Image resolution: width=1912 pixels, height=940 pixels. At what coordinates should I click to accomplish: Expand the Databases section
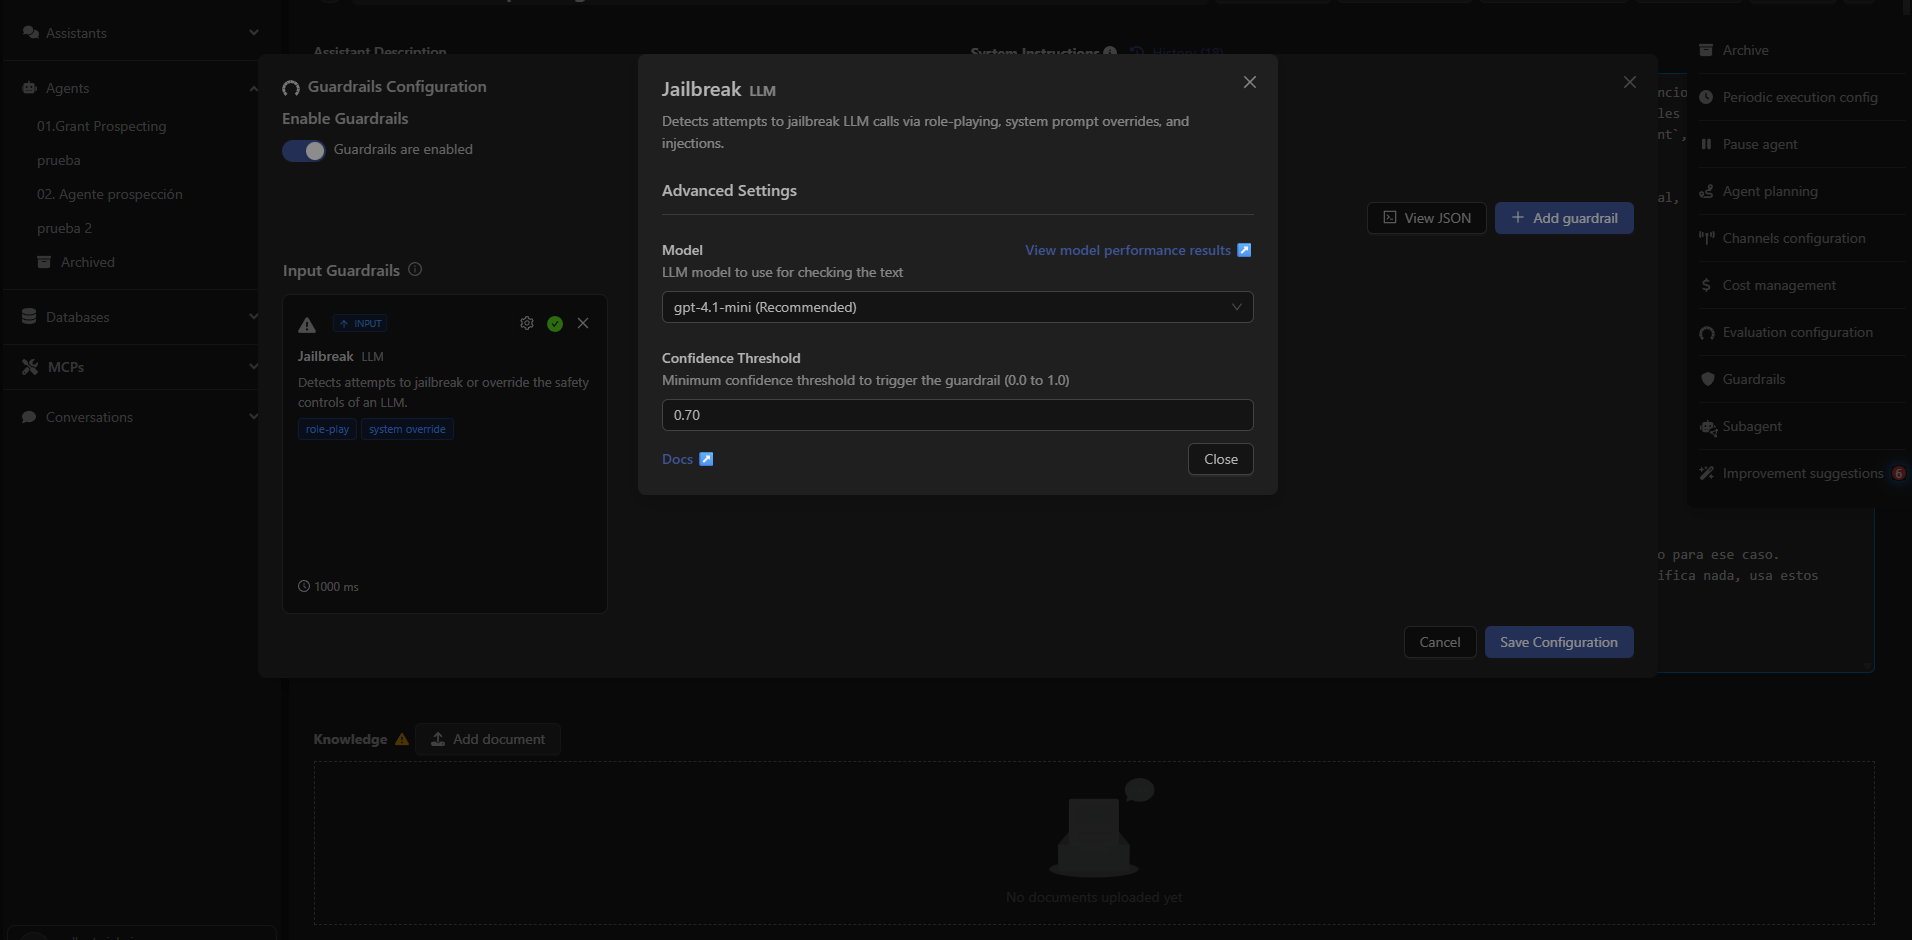click(x=253, y=317)
